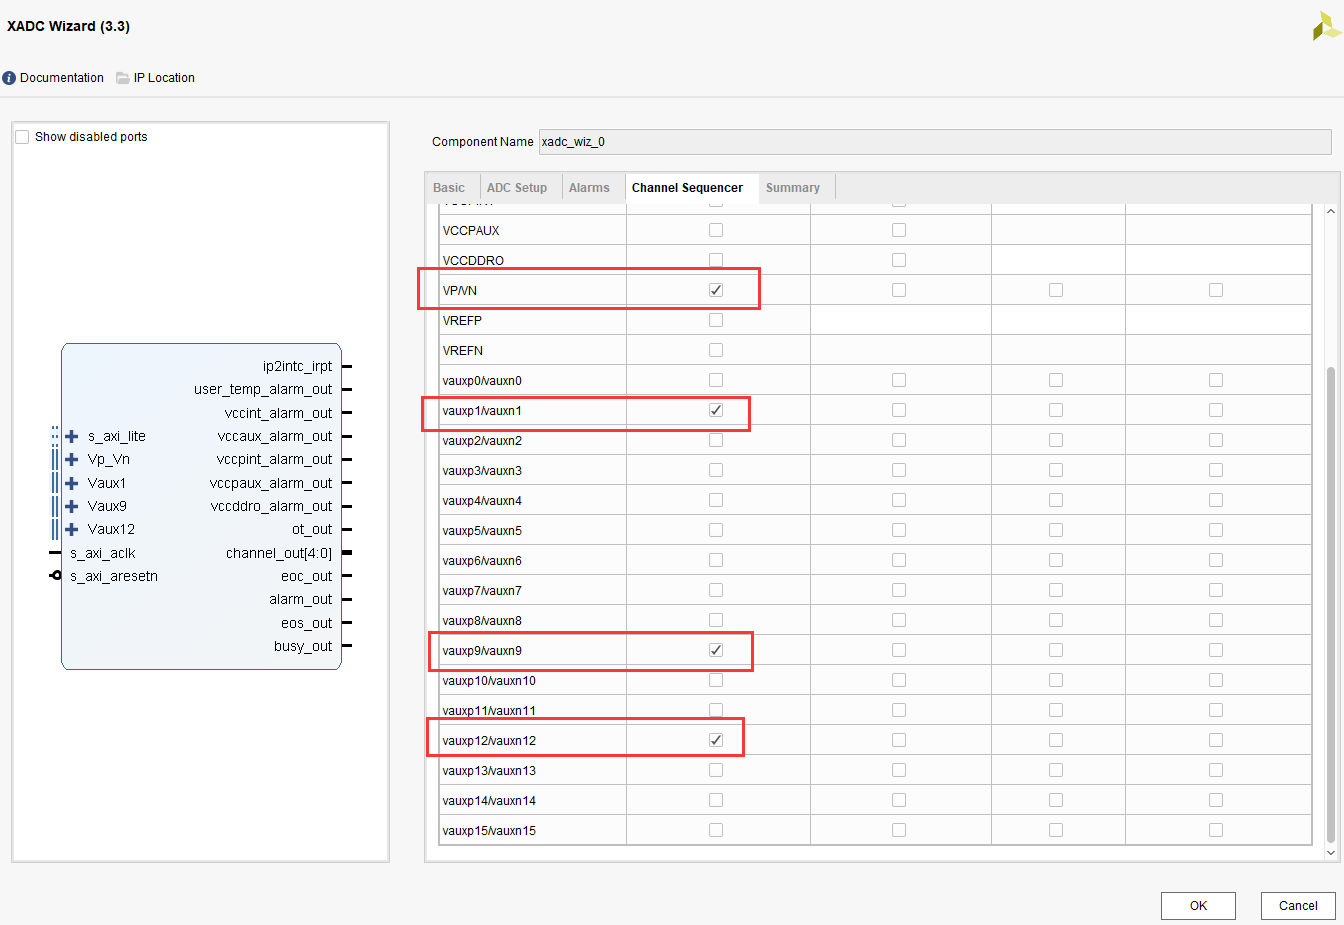Click the busy_out port label
1344x925 pixels.
(x=303, y=646)
